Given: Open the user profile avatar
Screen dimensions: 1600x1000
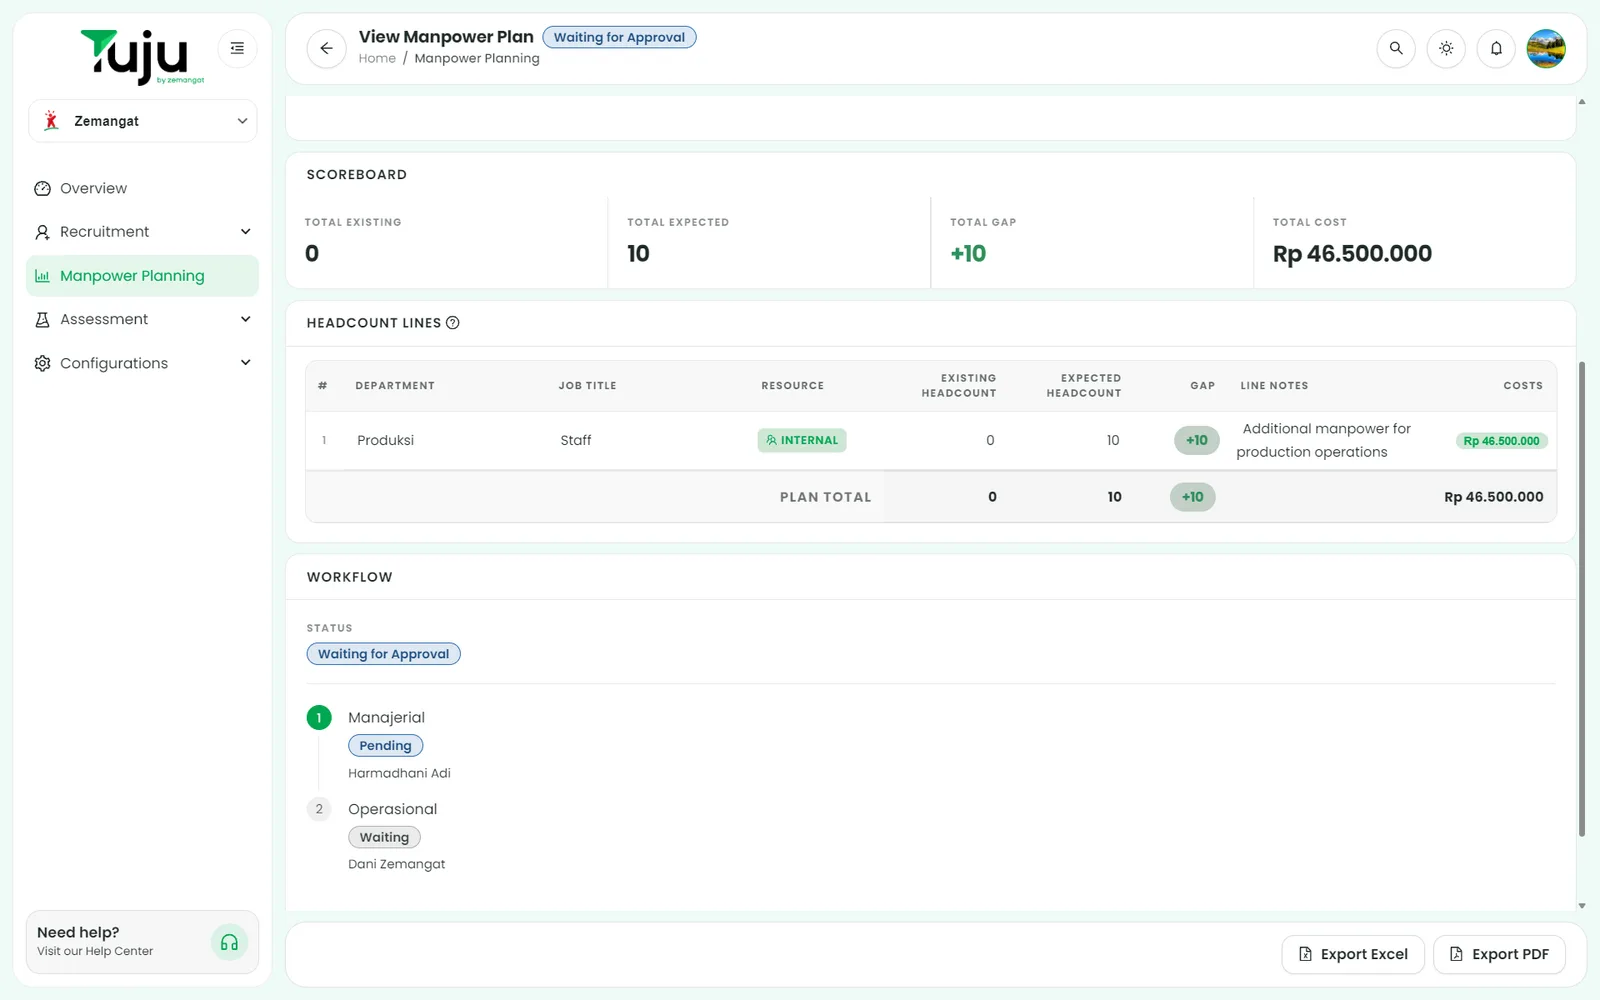Looking at the screenshot, I should (1546, 48).
